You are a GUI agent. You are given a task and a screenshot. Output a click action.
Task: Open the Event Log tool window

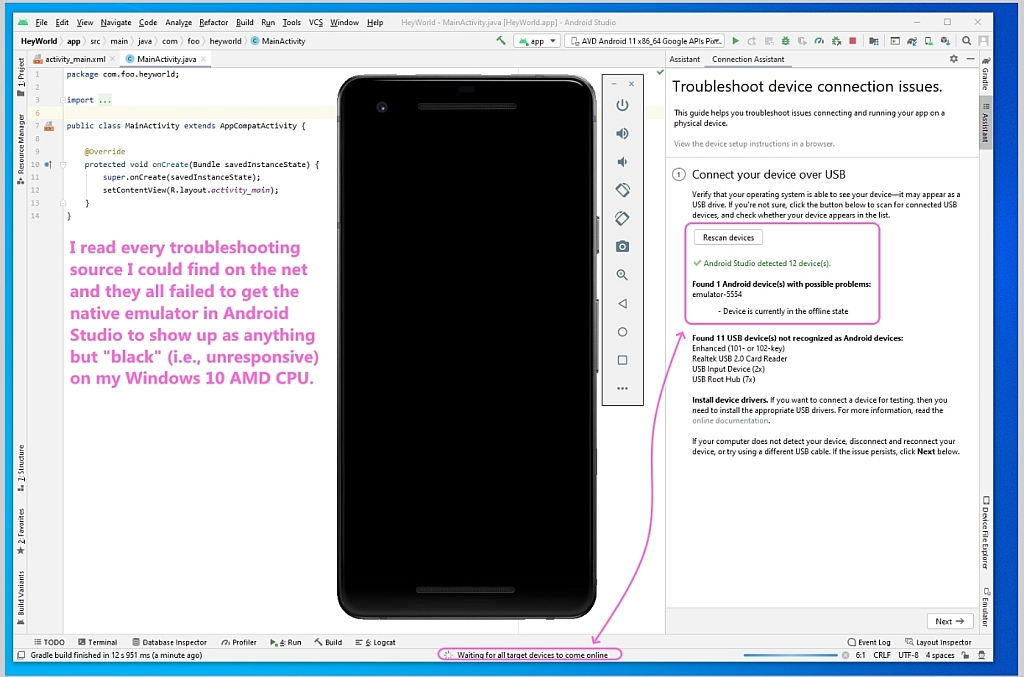pos(869,642)
